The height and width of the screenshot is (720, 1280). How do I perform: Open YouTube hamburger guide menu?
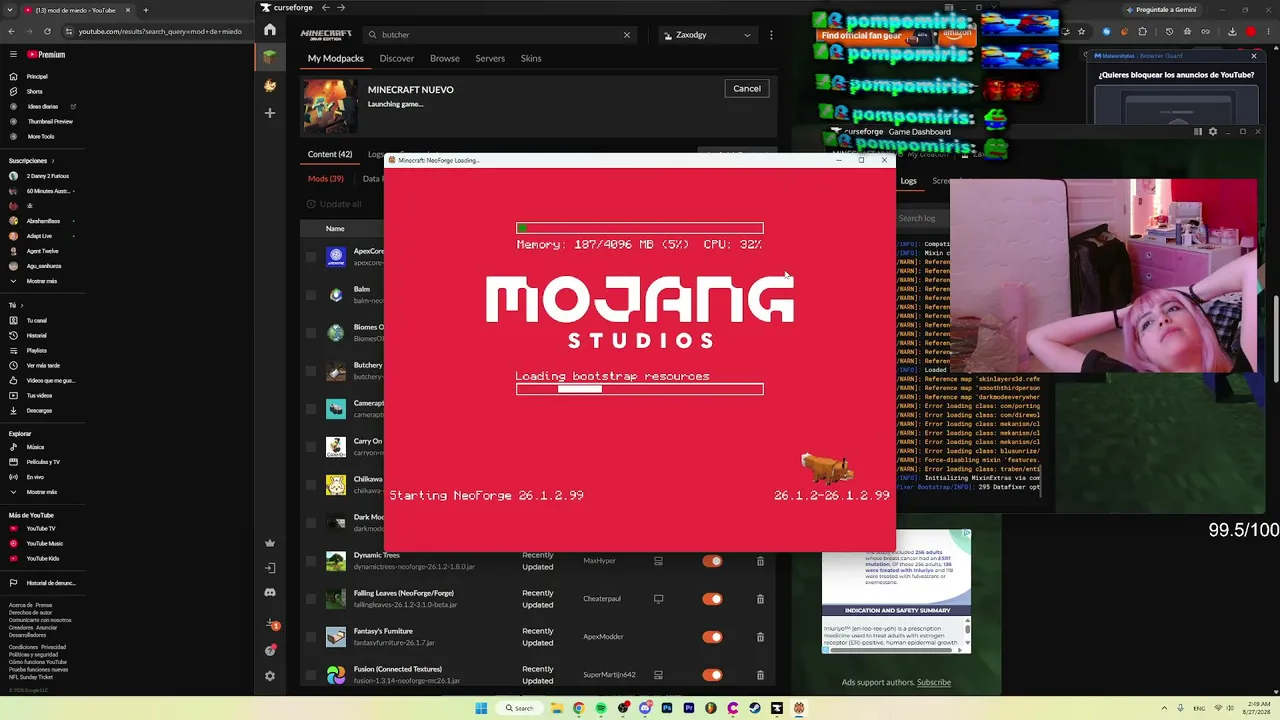(13, 55)
